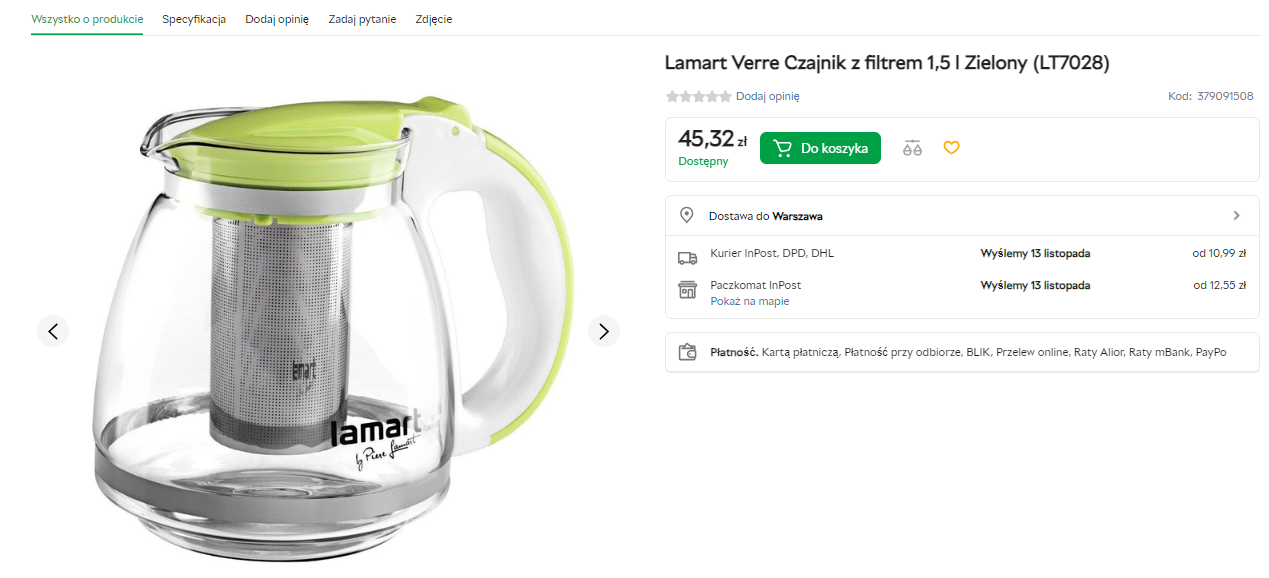
Task: Show the previous product image
Action: tap(53, 331)
